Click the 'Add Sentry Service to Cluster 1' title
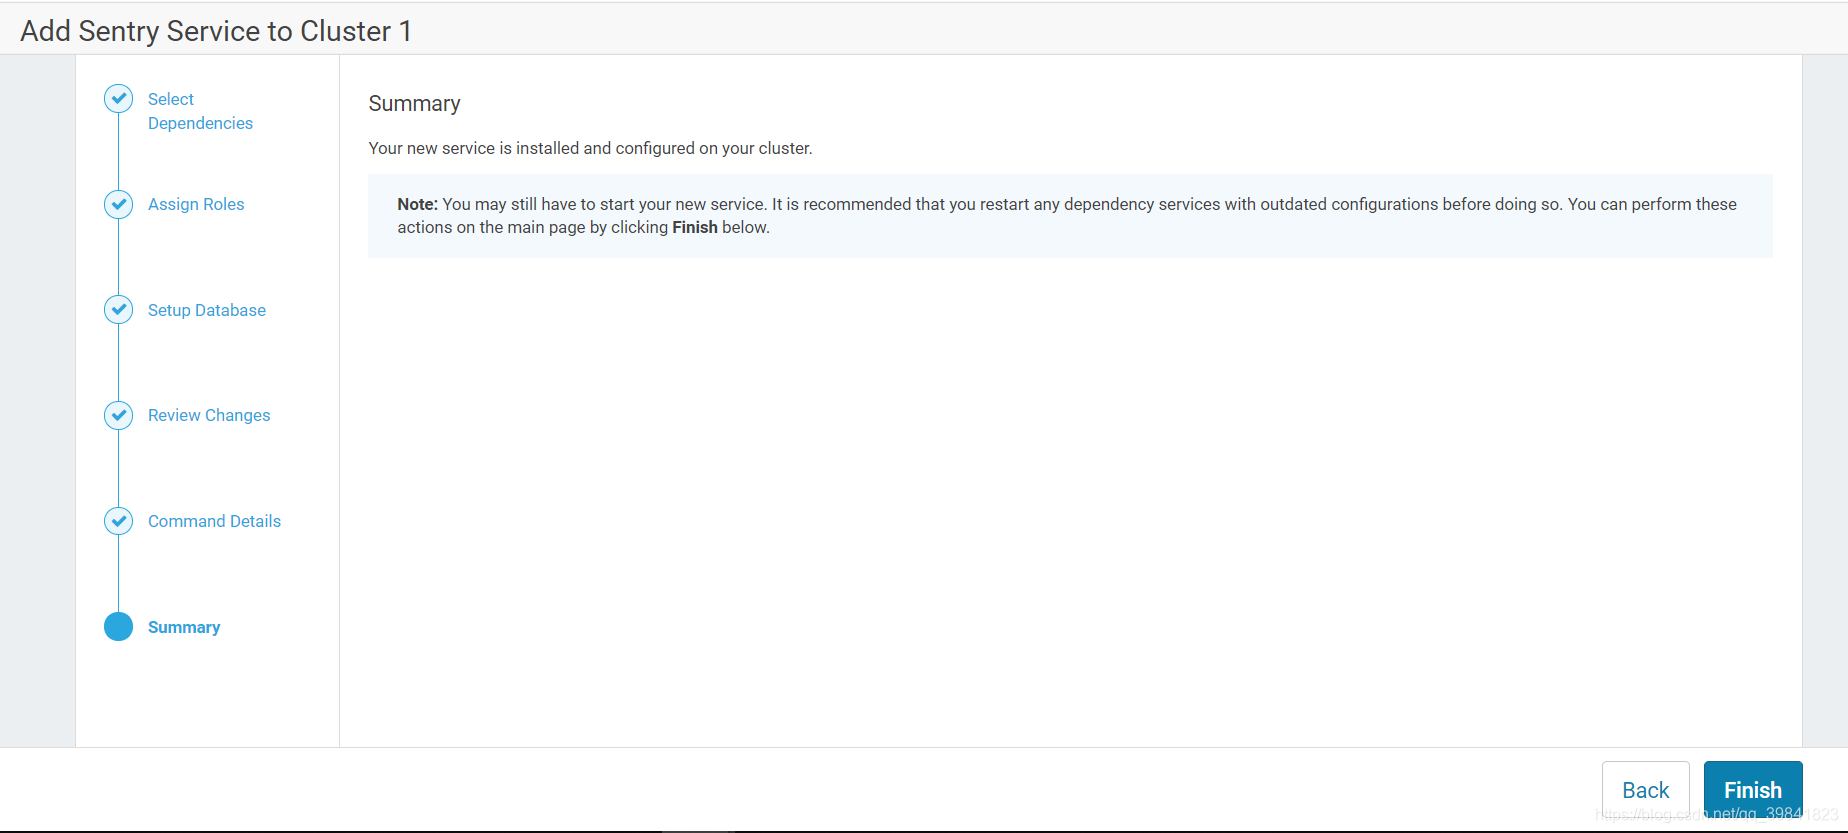 coord(216,31)
